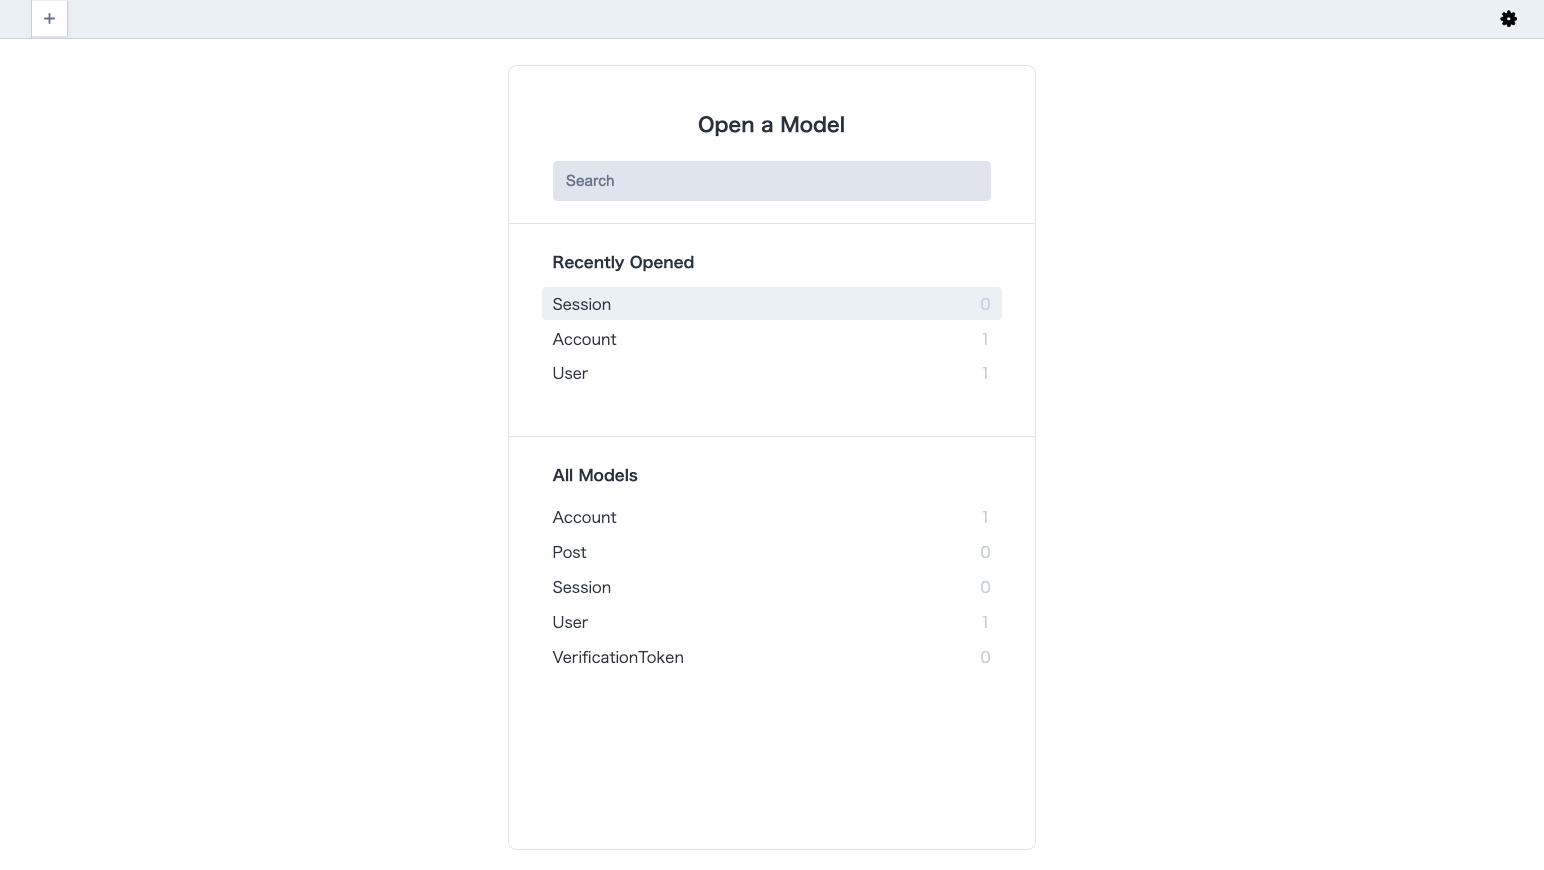Open User model in All Models
The height and width of the screenshot is (870, 1544).
570,622
